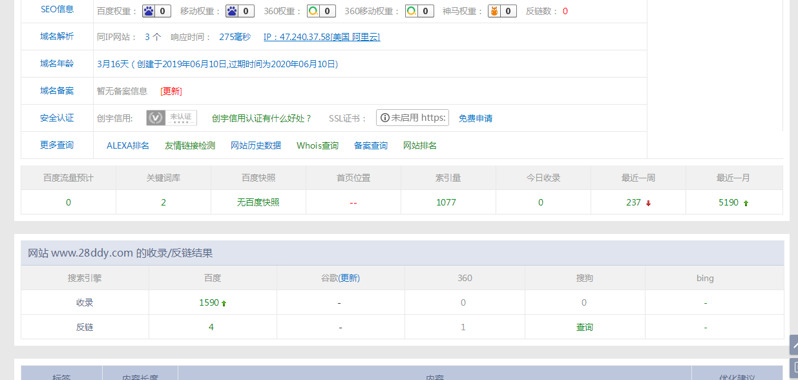This screenshot has width=798, height=380.
Task: Open 备案查询 link
Action: tap(370, 145)
